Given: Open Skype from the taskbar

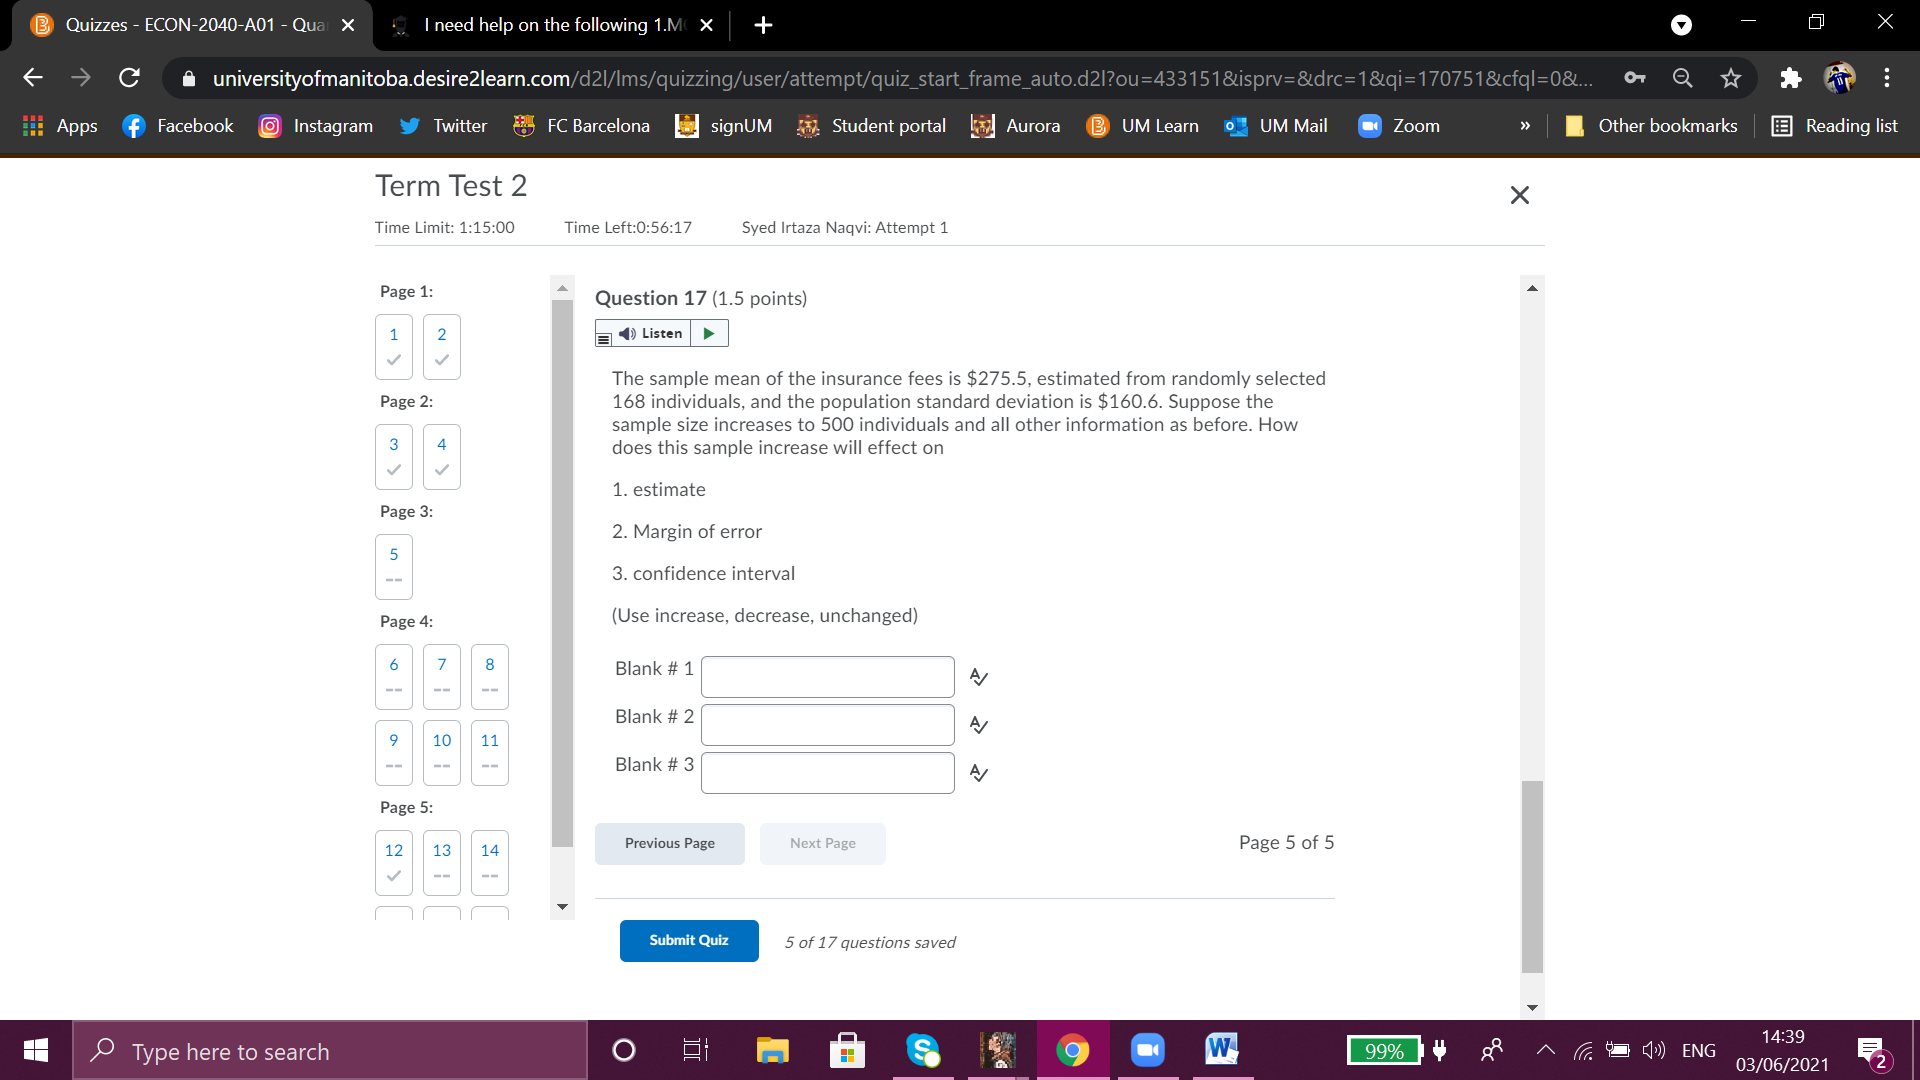Looking at the screenshot, I should point(922,1050).
